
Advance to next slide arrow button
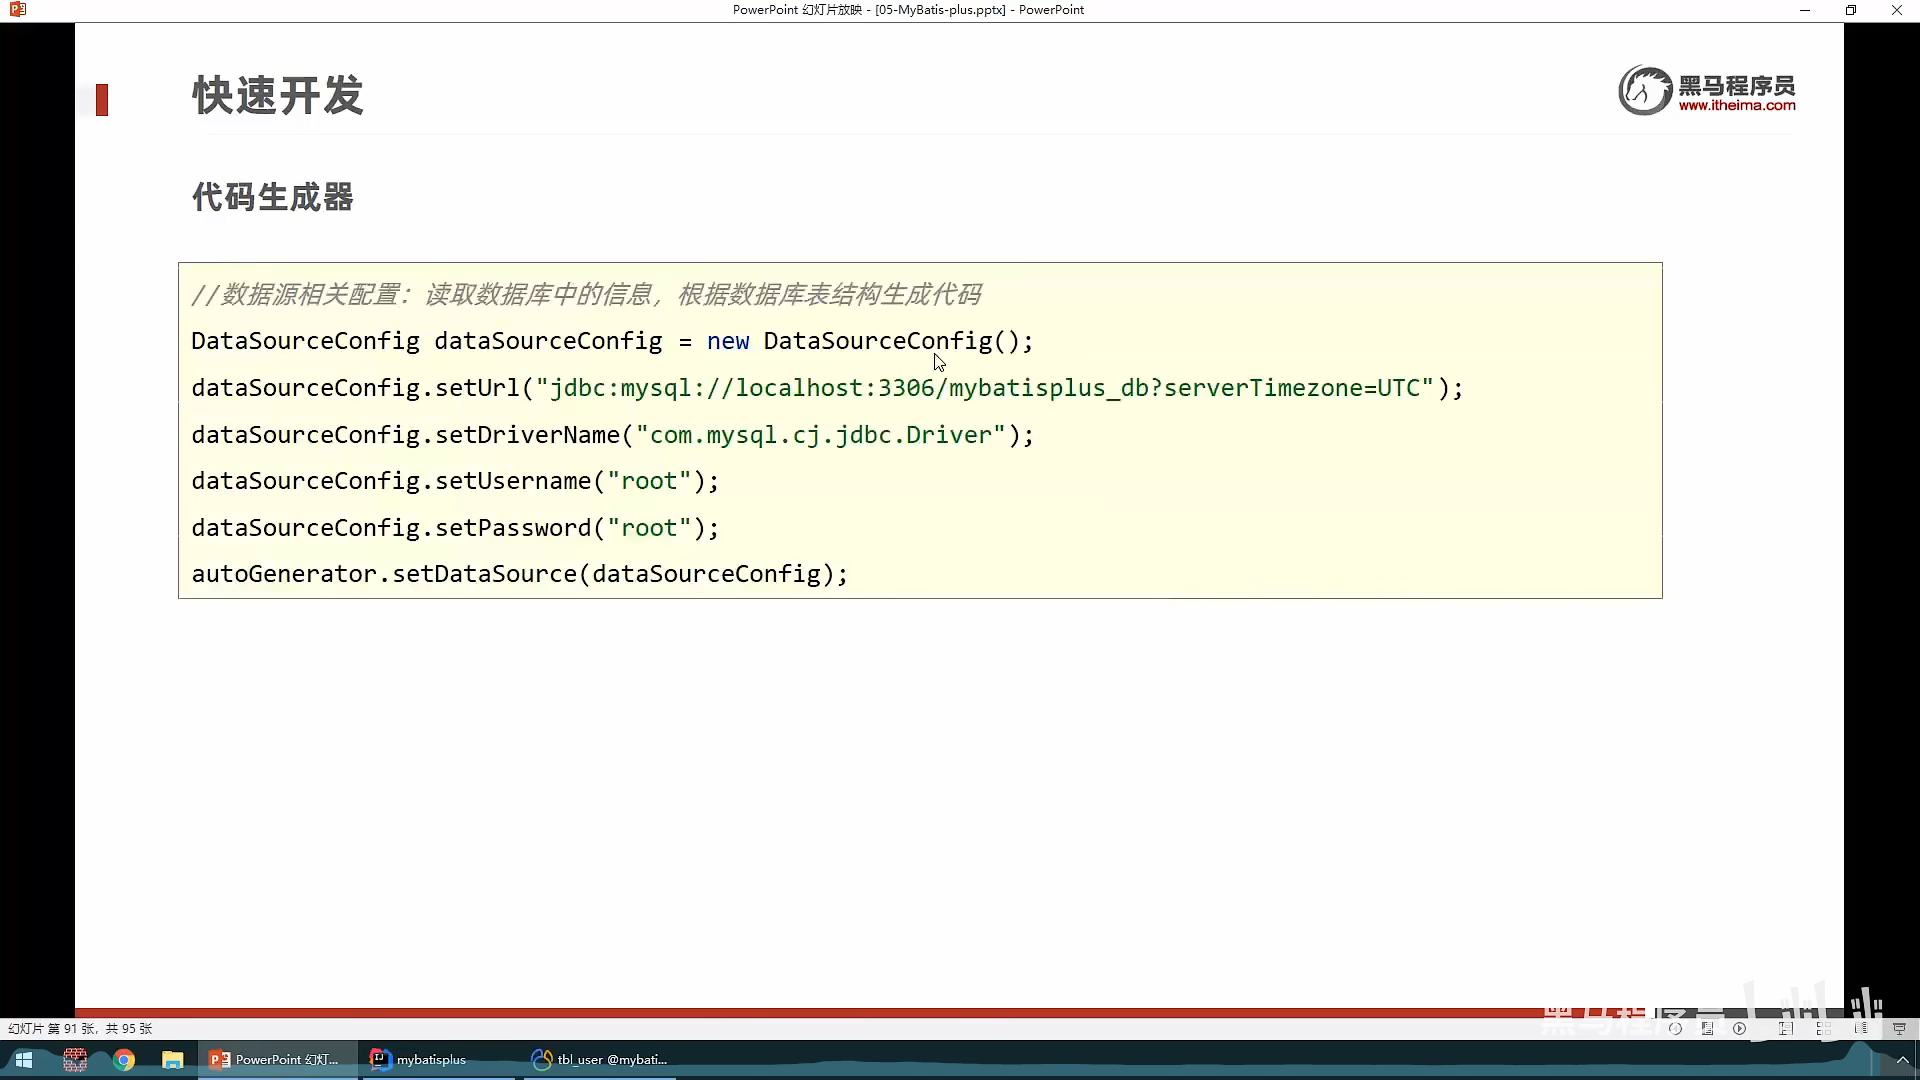tap(1740, 1028)
